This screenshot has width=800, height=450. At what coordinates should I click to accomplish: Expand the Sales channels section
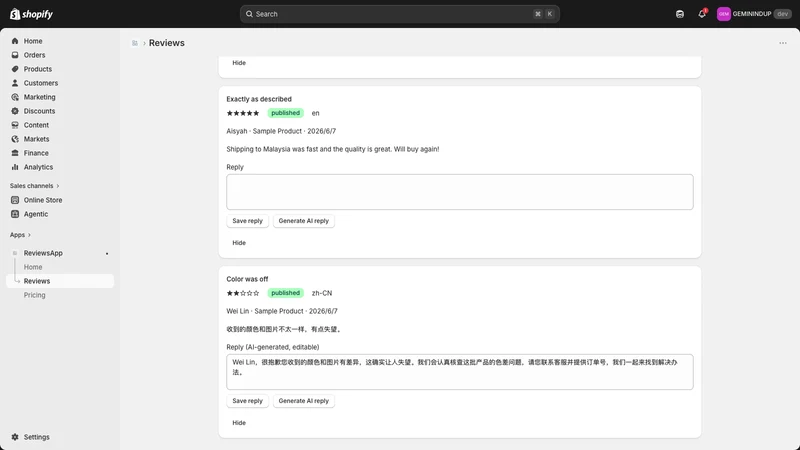click(x=34, y=186)
